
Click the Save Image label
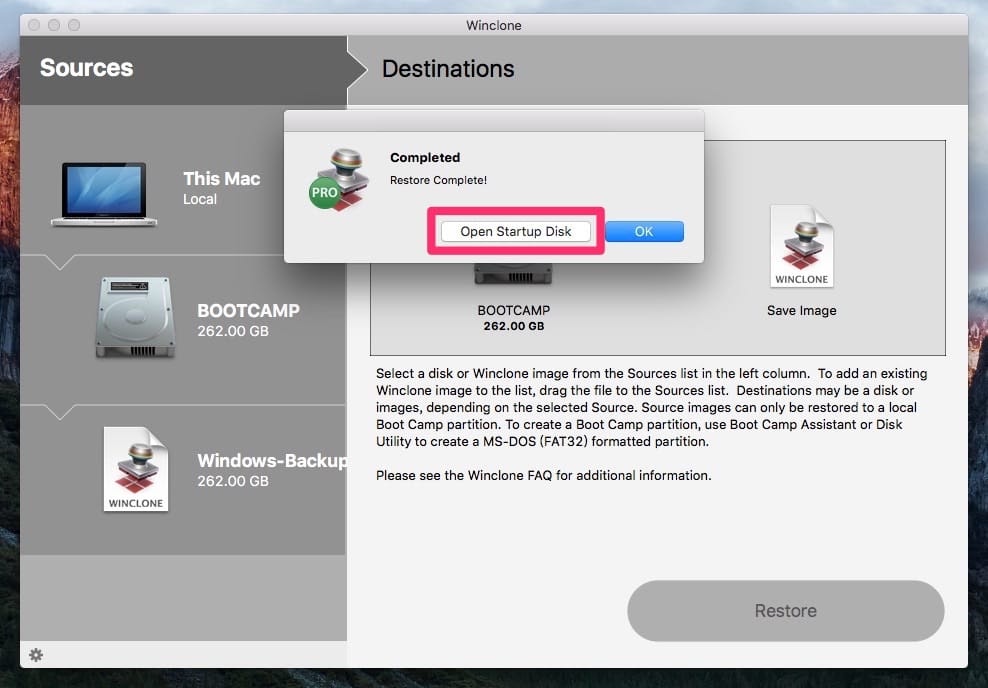click(801, 311)
